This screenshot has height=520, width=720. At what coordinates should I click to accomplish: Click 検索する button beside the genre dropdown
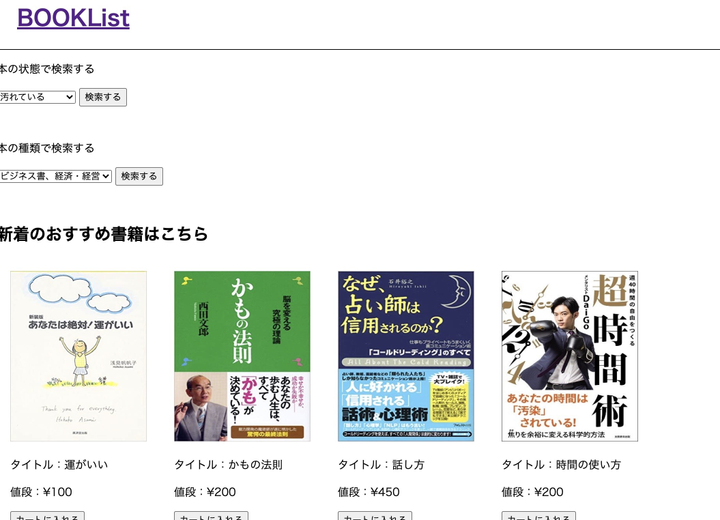(139, 176)
